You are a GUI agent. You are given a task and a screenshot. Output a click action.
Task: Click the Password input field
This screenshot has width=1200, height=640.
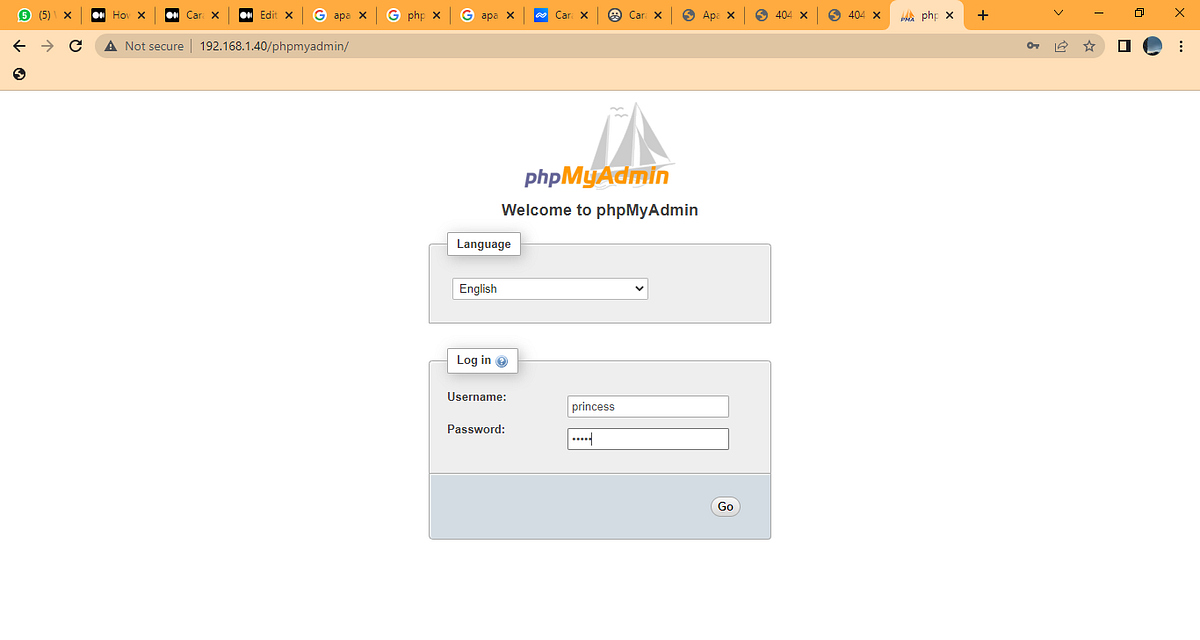coord(647,438)
